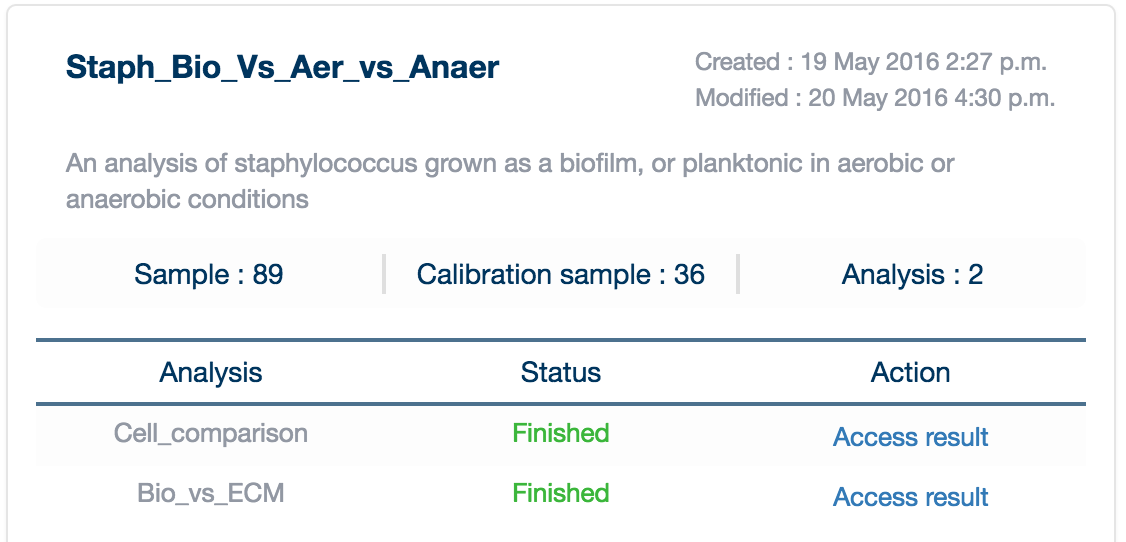
Task: Access result for Bio_vs_ECM analysis
Action: (x=911, y=496)
